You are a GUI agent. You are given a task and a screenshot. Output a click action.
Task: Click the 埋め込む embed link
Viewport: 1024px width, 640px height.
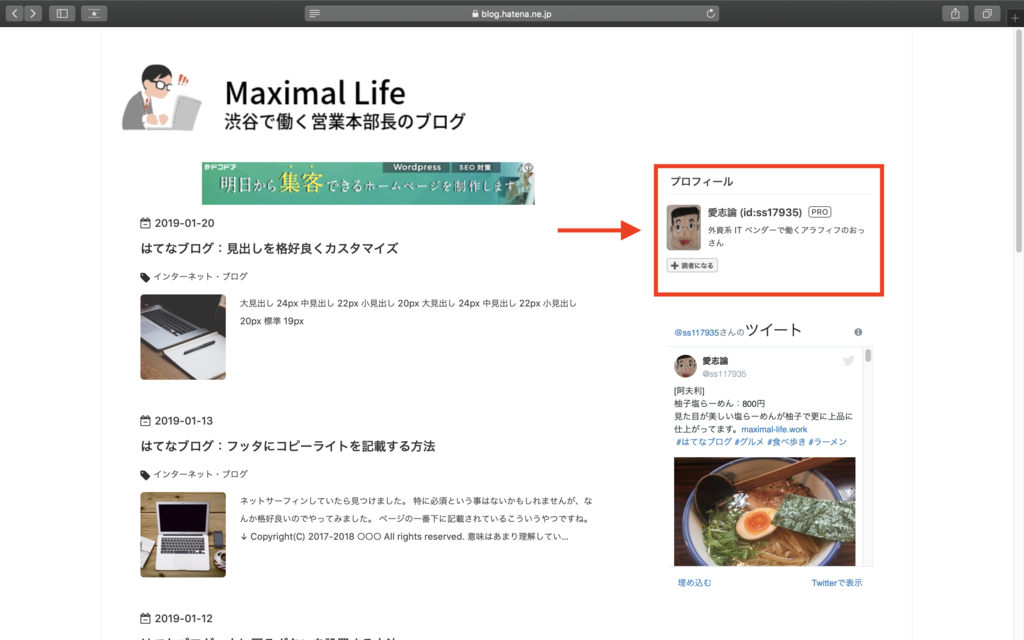pos(694,583)
